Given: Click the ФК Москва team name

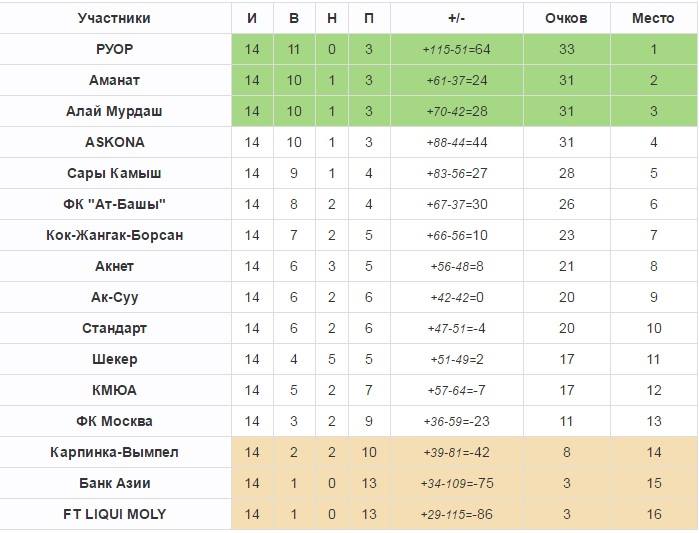Looking at the screenshot, I should pos(114,421).
